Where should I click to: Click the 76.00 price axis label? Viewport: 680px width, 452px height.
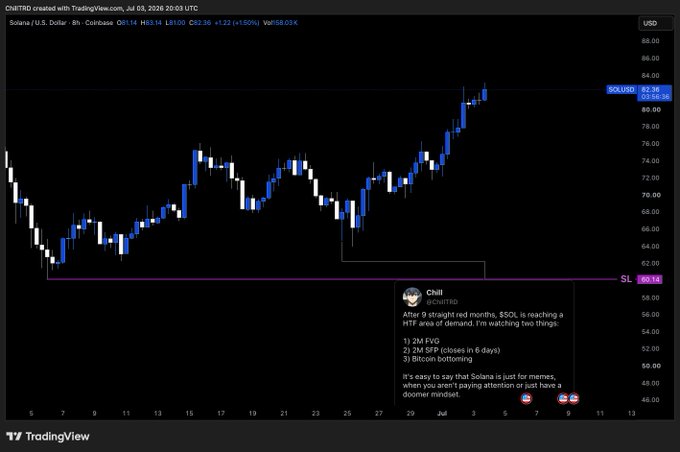coord(651,144)
